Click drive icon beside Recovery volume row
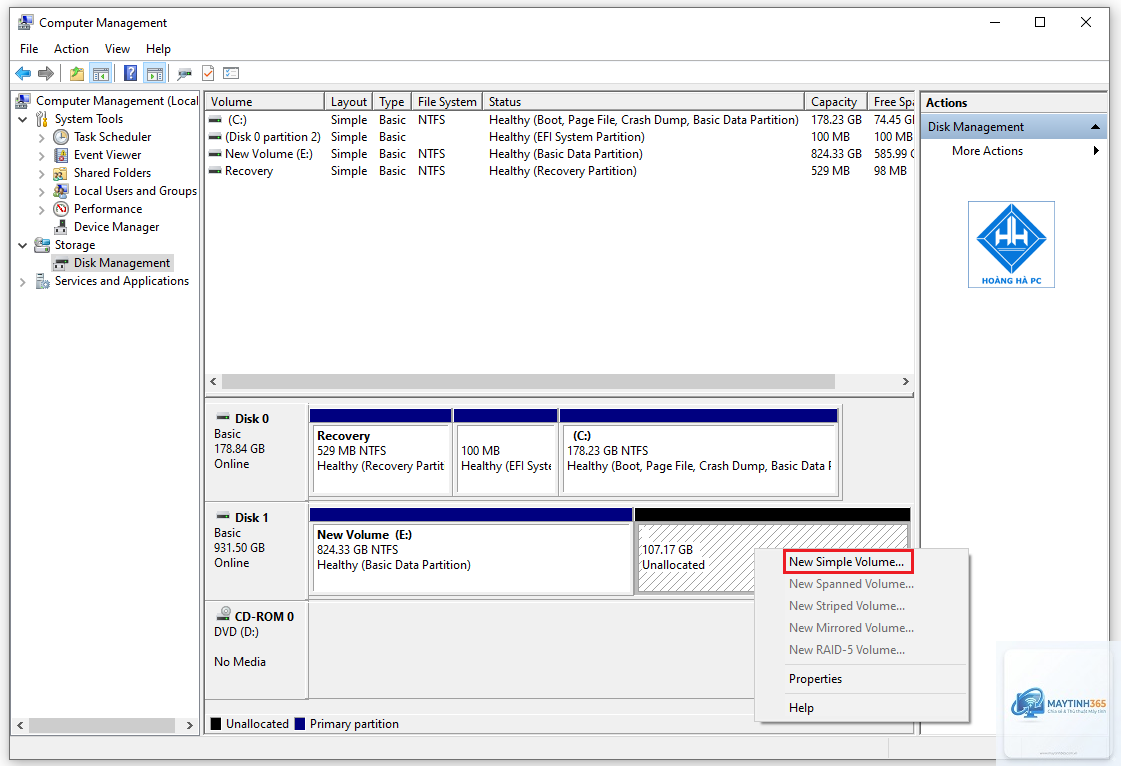This screenshot has width=1121, height=766. [215, 171]
